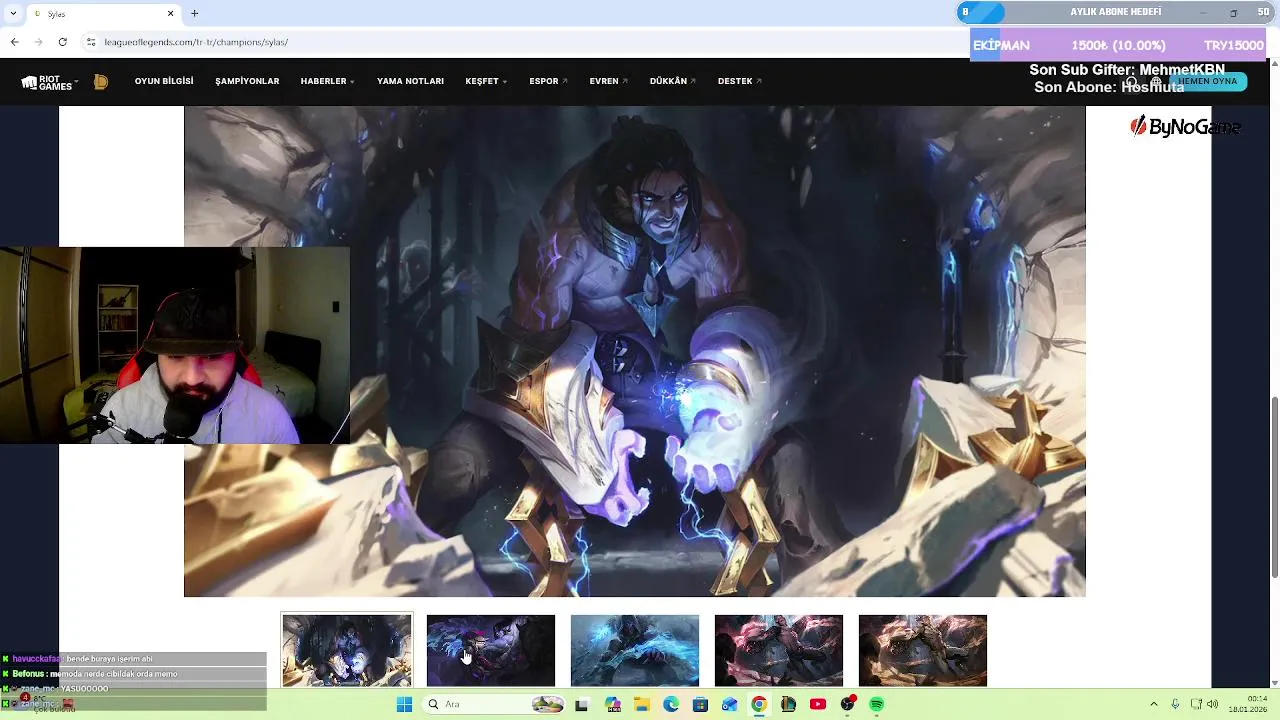Open YAMA NOTLARI nav link
This screenshot has width=1280, height=720.
410,81
